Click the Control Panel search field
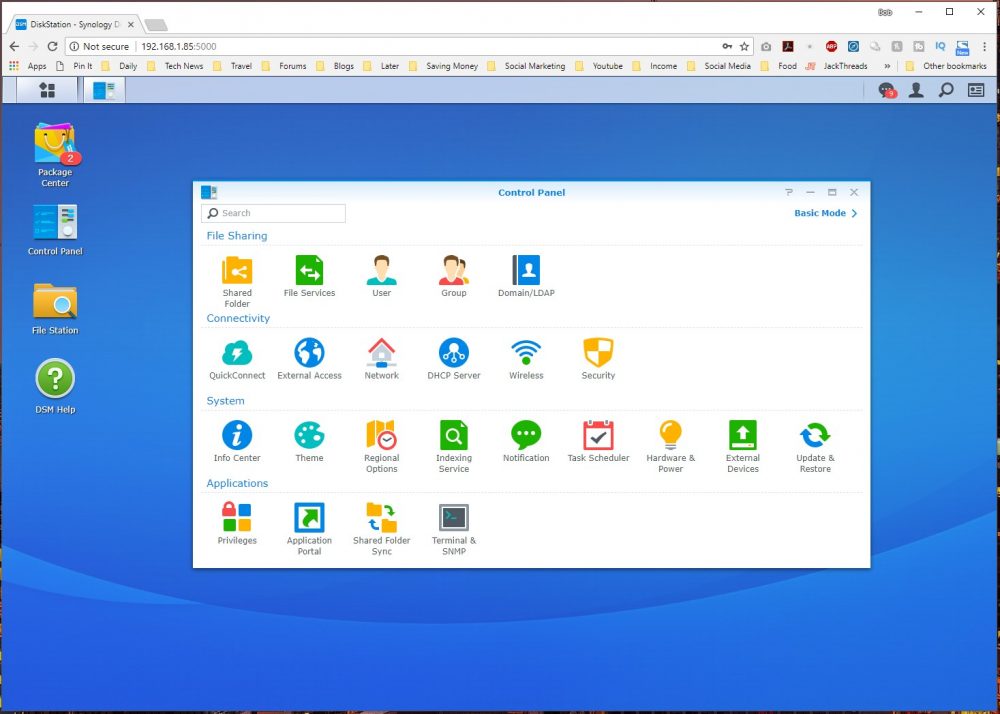 [x=274, y=213]
